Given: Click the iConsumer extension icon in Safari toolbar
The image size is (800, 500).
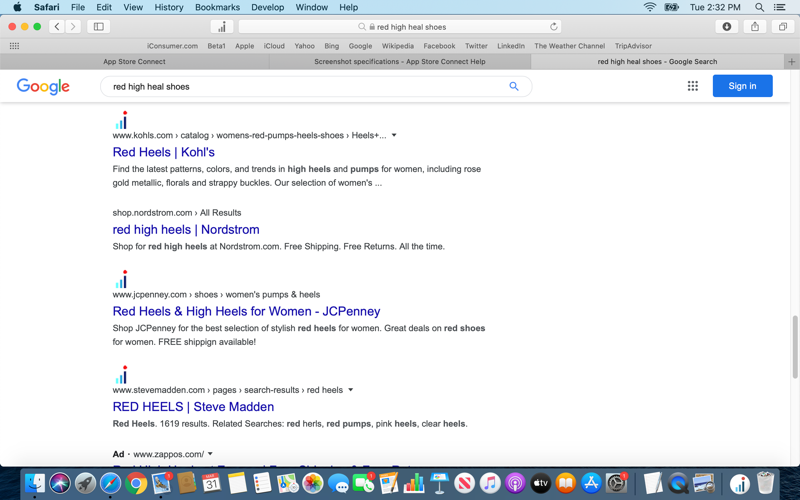Looking at the screenshot, I should point(222,27).
